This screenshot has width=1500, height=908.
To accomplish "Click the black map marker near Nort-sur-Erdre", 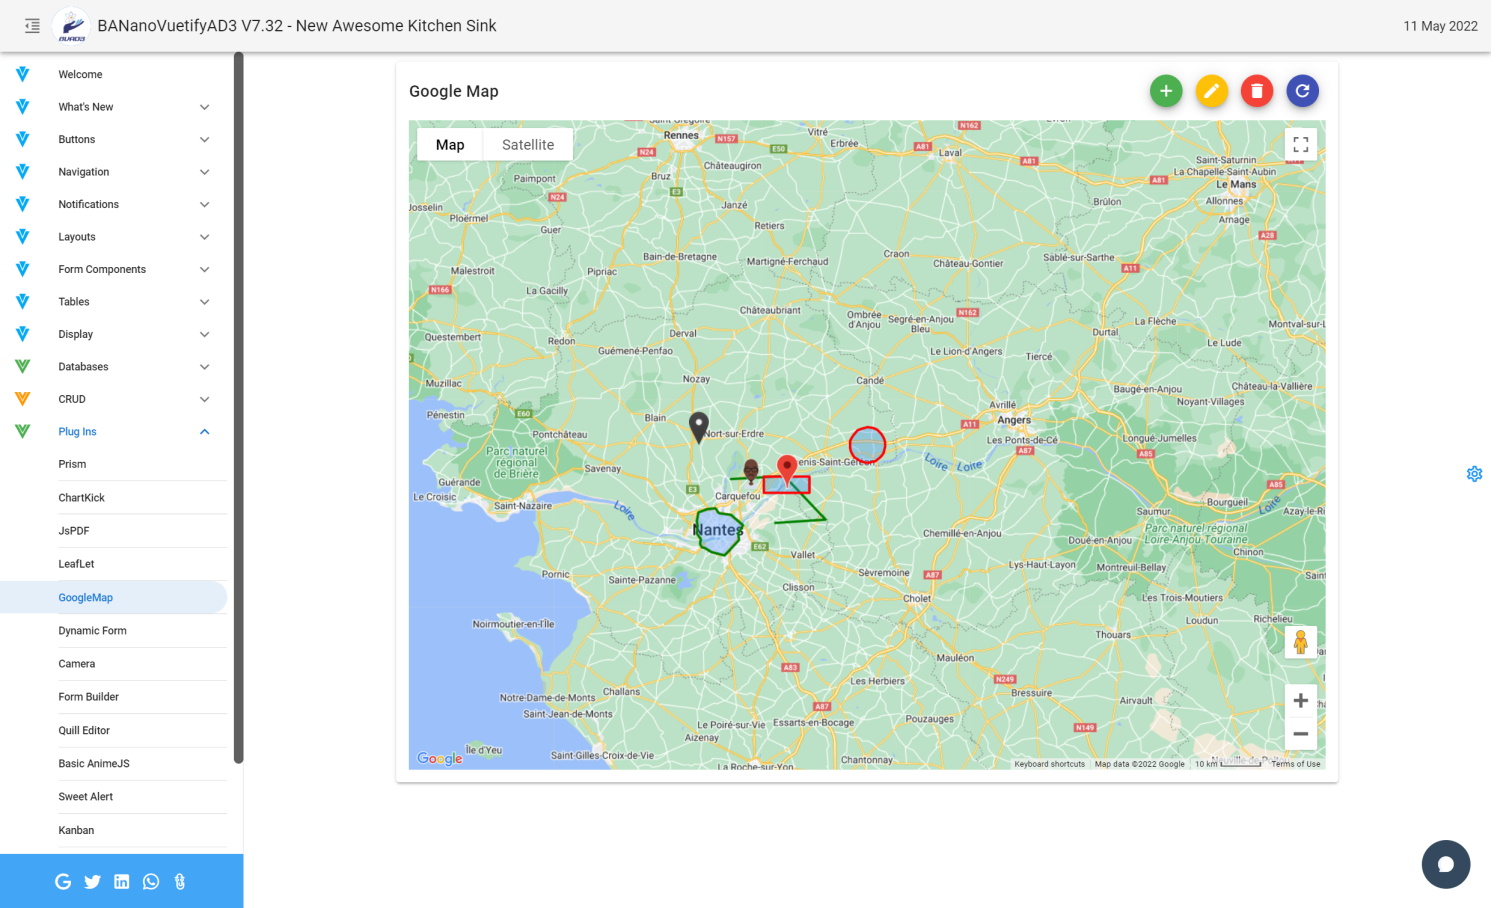I will coord(699,427).
